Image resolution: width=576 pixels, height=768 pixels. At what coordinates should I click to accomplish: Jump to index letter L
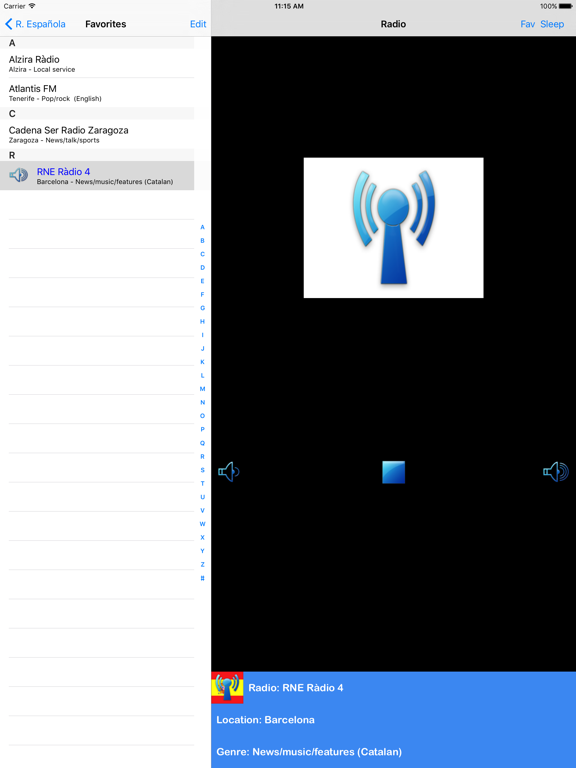click(x=202, y=376)
